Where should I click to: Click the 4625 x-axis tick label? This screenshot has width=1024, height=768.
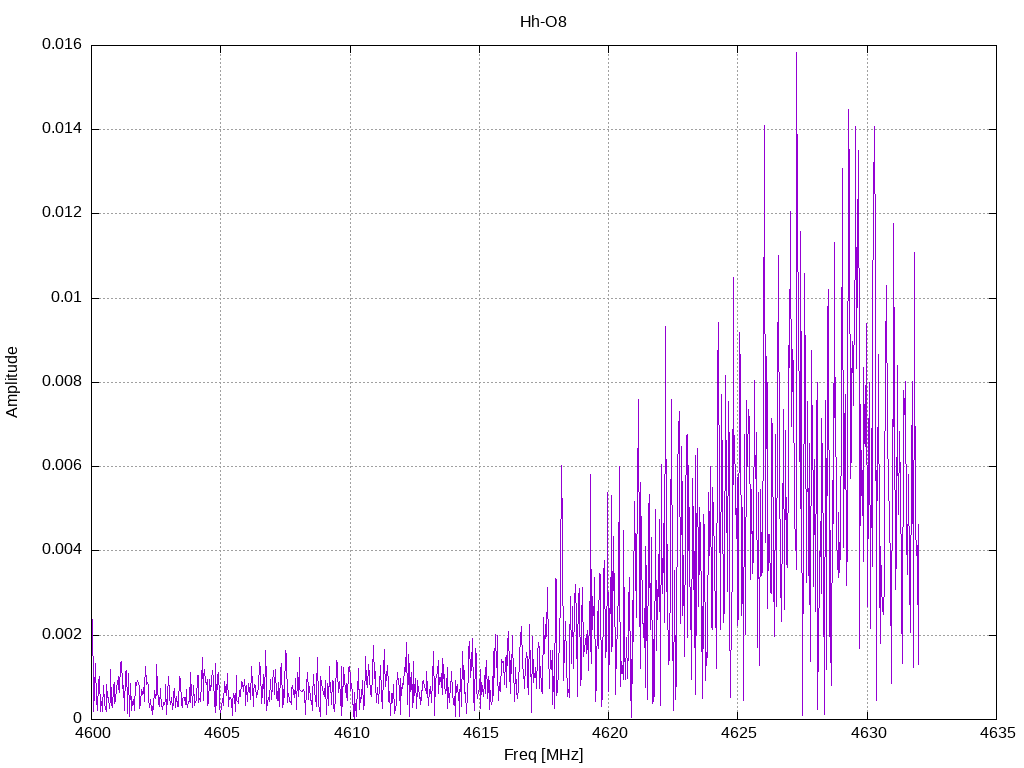click(x=737, y=733)
